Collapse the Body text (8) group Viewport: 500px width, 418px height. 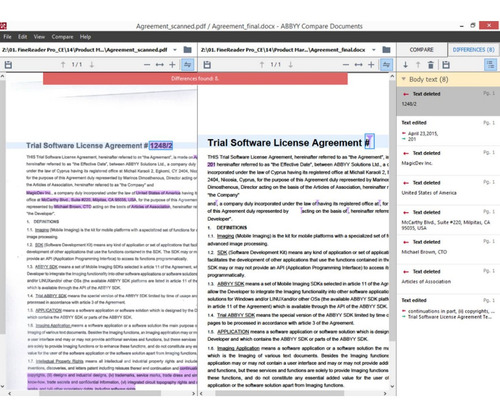404,79
